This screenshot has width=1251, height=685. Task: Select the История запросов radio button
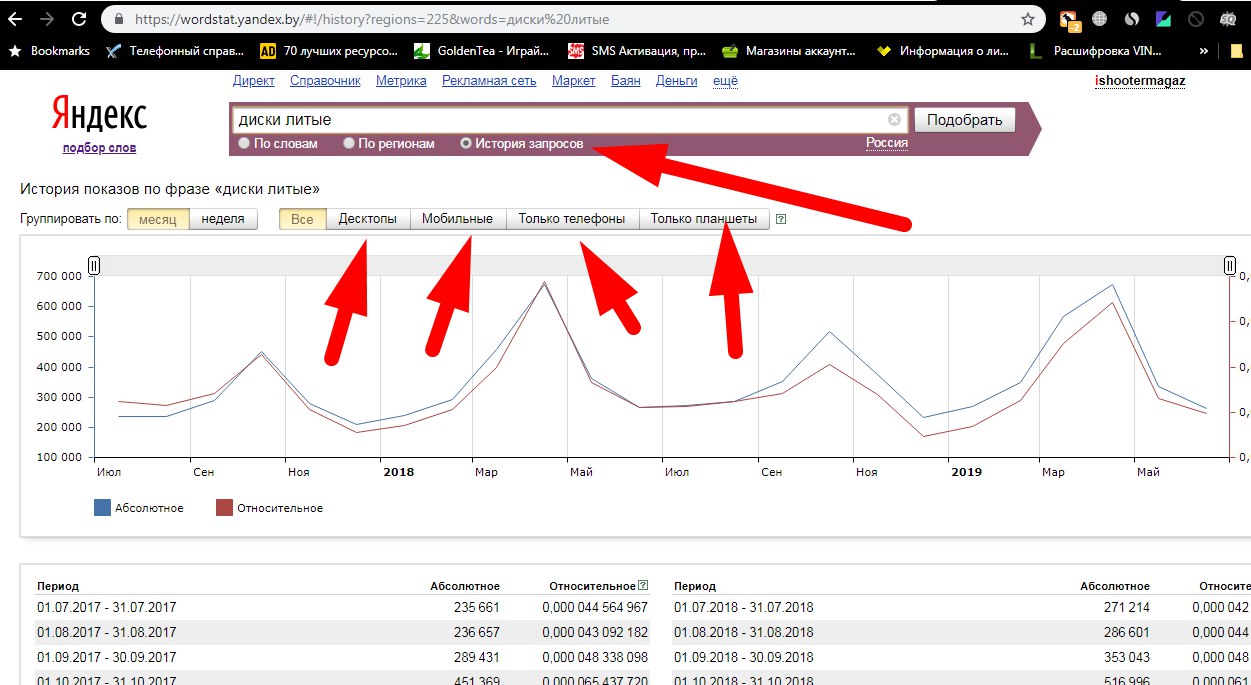click(x=466, y=144)
